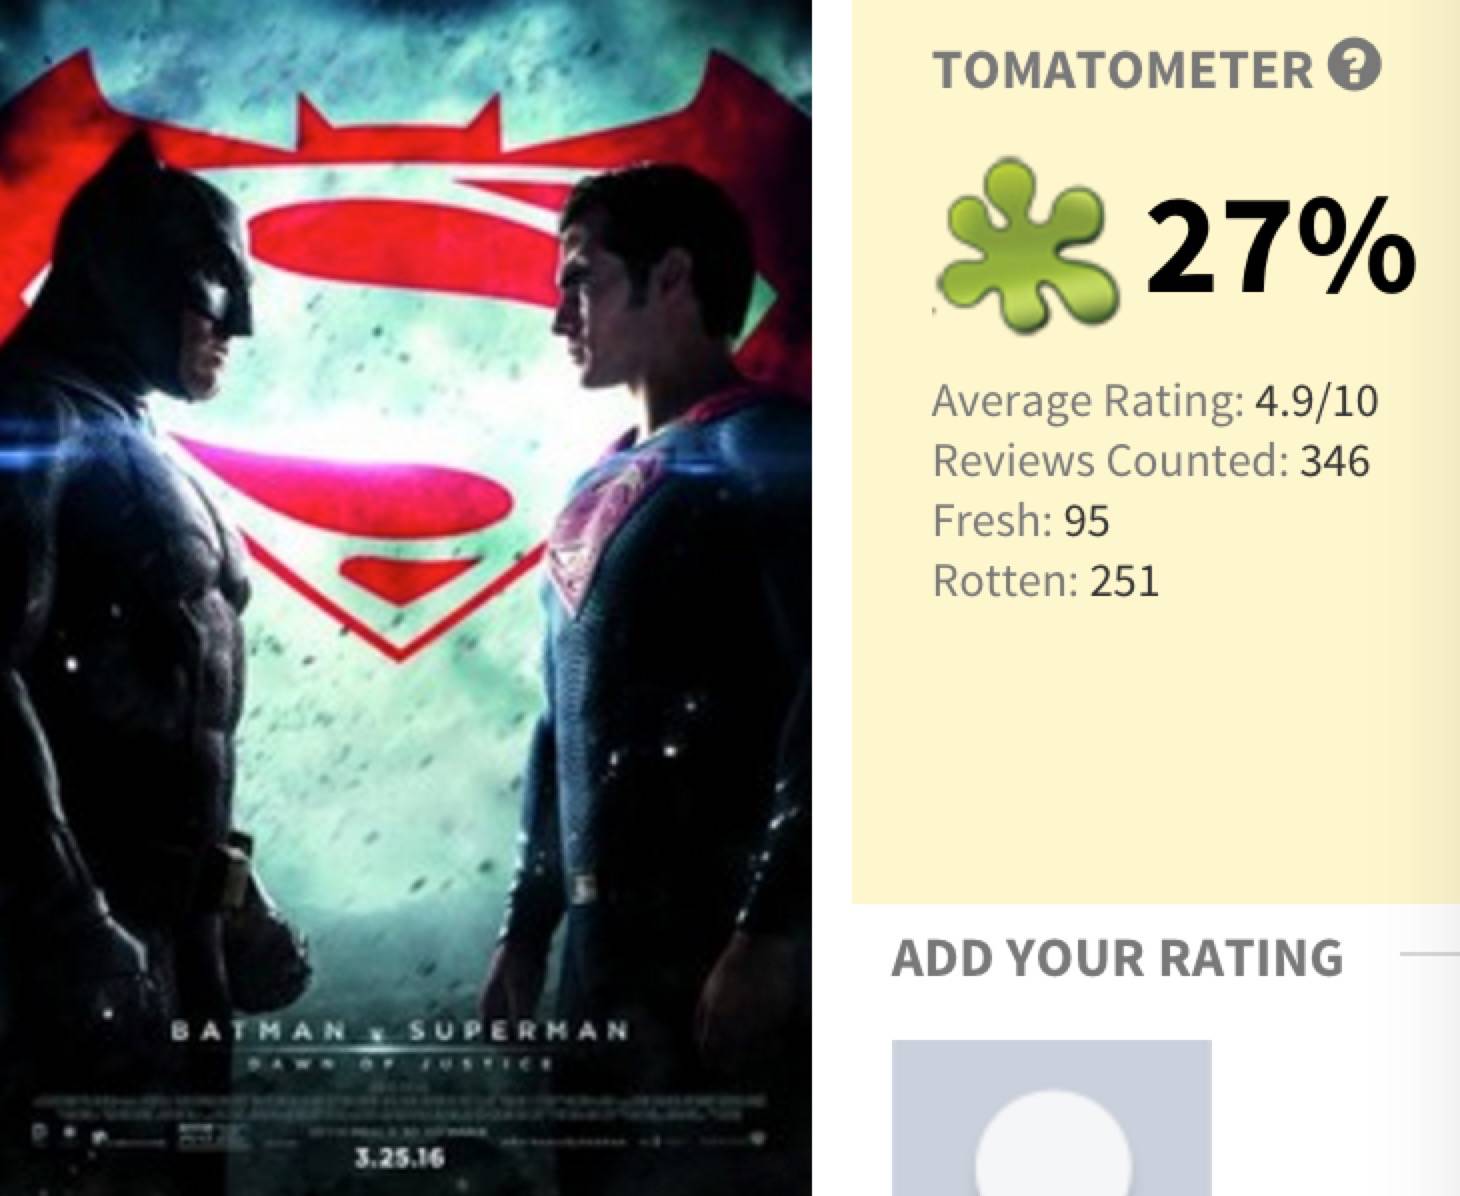Select the 27% Tomatometer score
This screenshot has width=1460, height=1196.
point(1279,247)
